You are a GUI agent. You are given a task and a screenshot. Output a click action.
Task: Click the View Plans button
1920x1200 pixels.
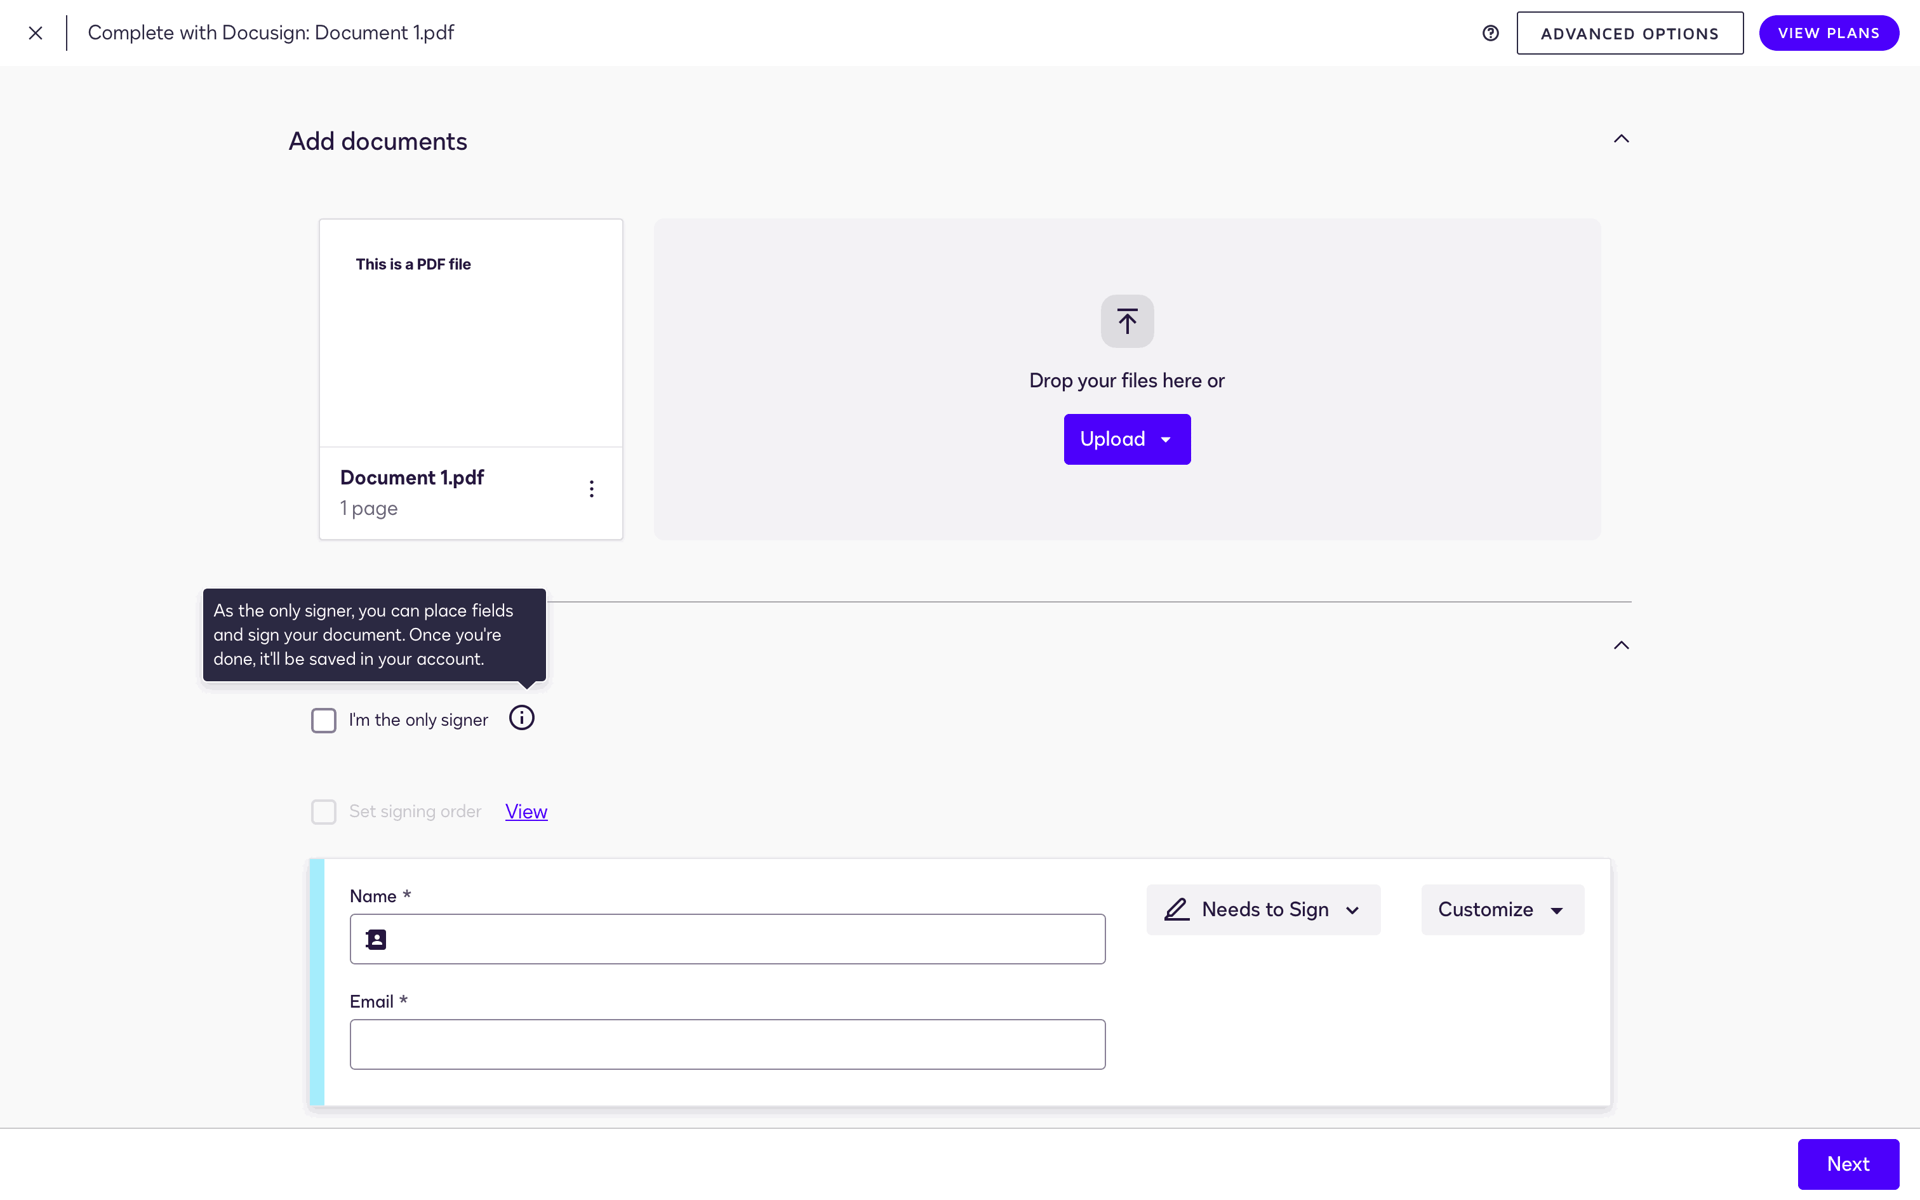pyautogui.click(x=1828, y=33)
